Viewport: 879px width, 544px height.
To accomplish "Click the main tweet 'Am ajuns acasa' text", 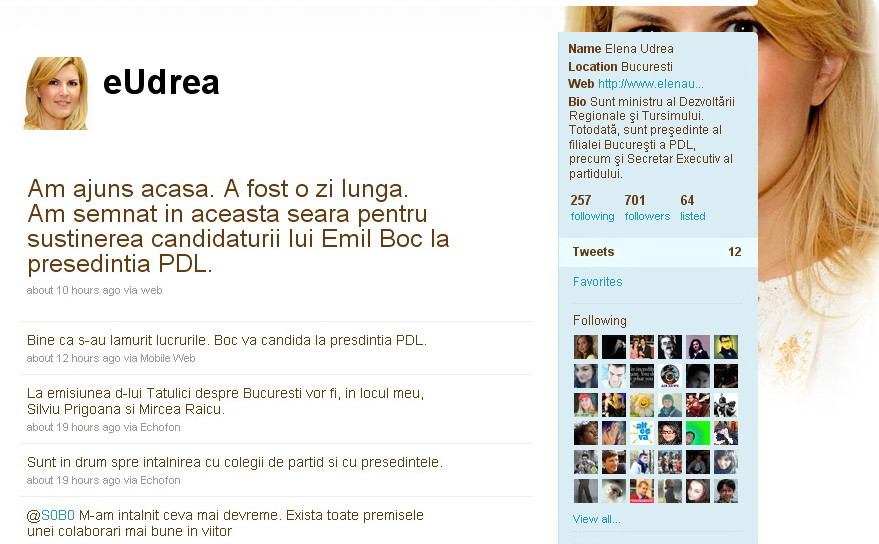I will (x=238, y=227).
